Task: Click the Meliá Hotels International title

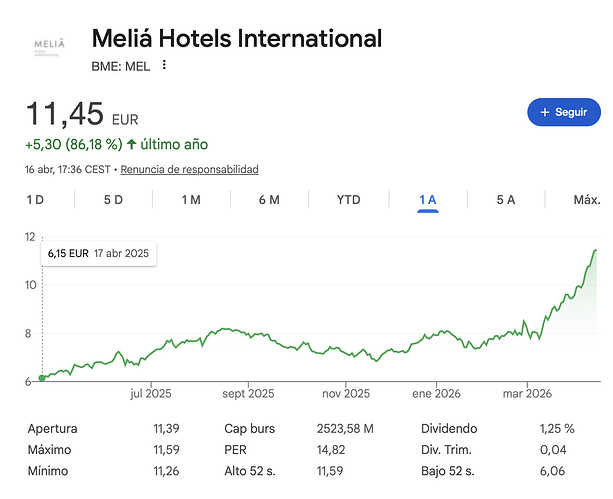Action: (x=236, y=39)
